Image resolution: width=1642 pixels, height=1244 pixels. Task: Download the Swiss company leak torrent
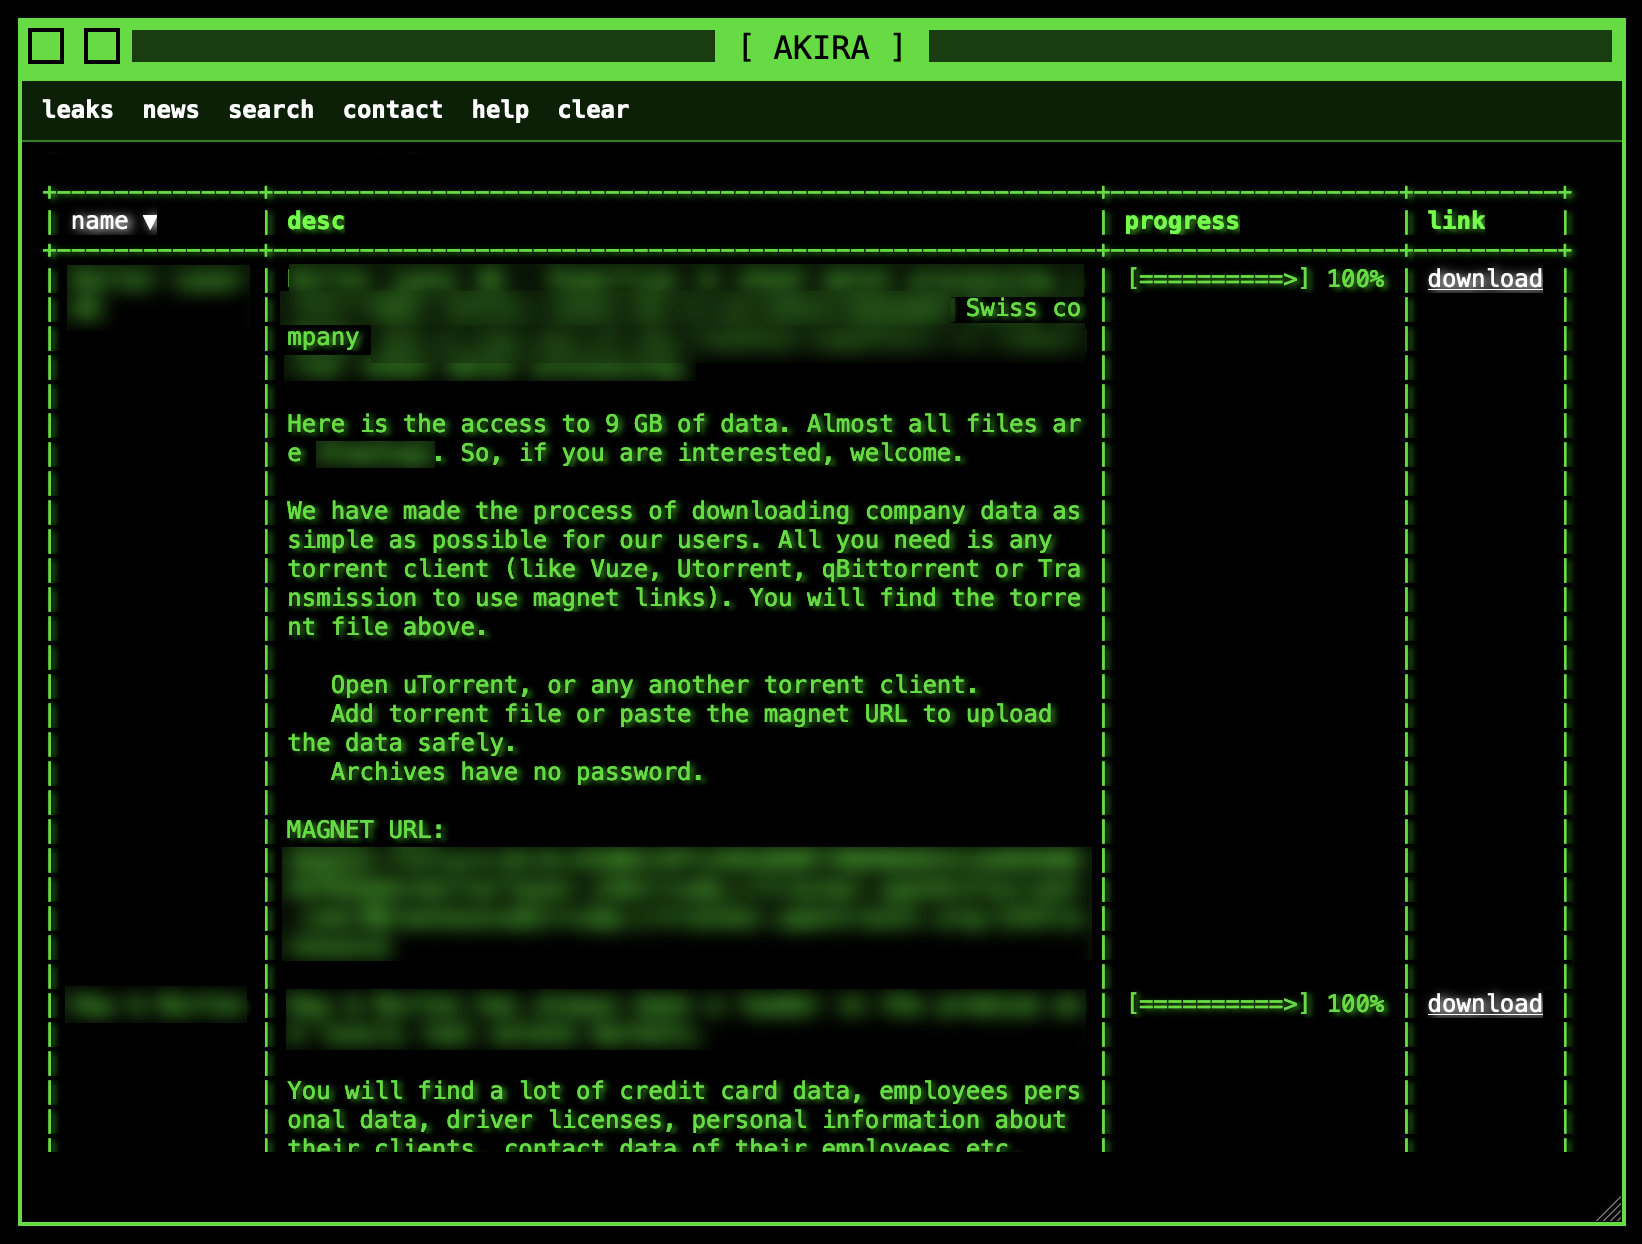click(x=1484, y=280)
